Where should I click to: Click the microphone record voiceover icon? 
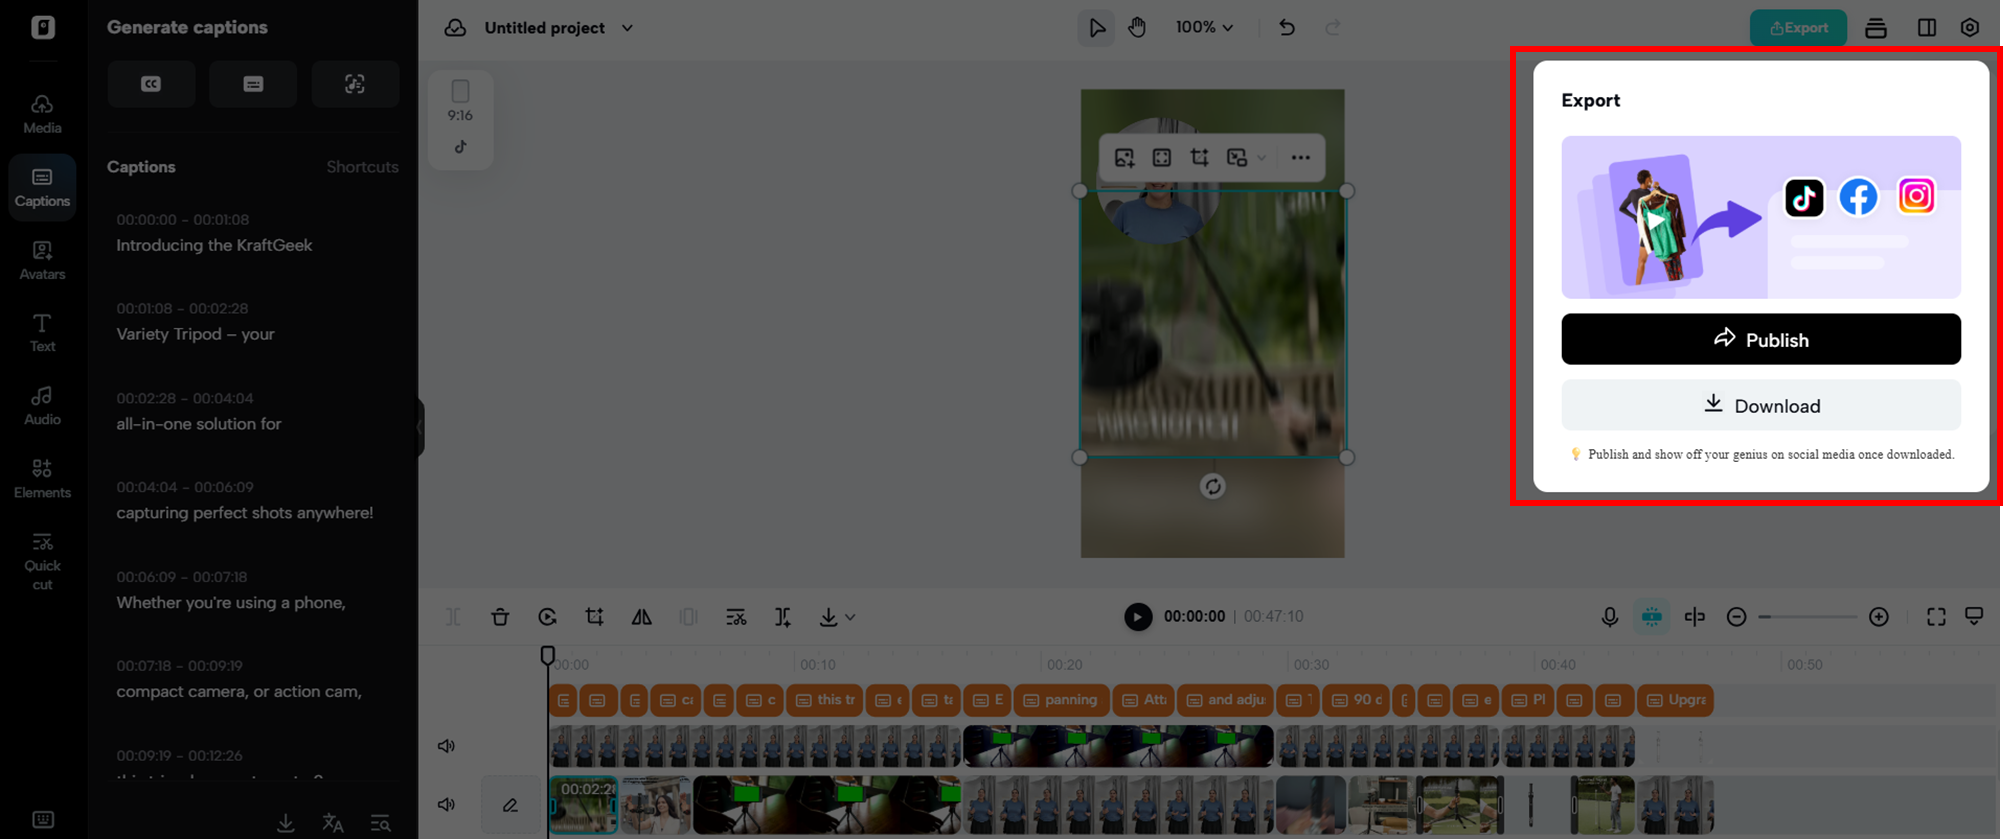coord(1609,617)
